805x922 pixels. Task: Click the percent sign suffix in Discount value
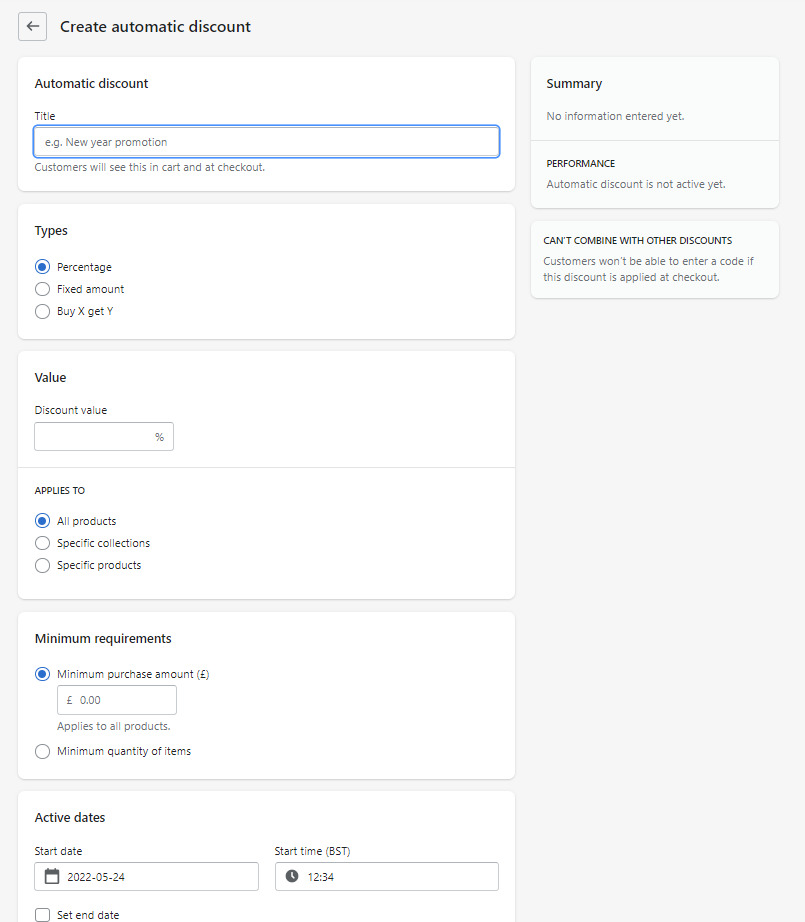[159, 437]
